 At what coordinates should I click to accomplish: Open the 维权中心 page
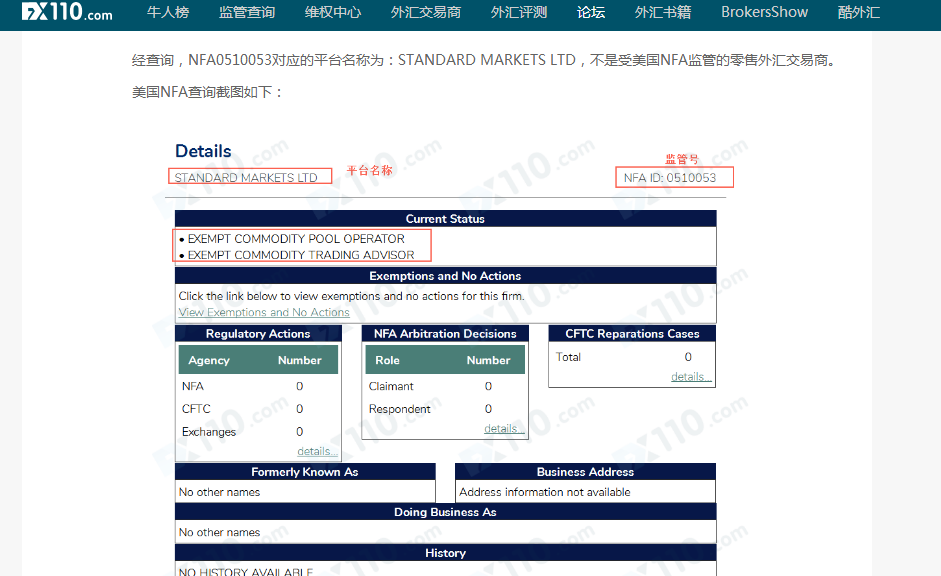coord(333,13)
